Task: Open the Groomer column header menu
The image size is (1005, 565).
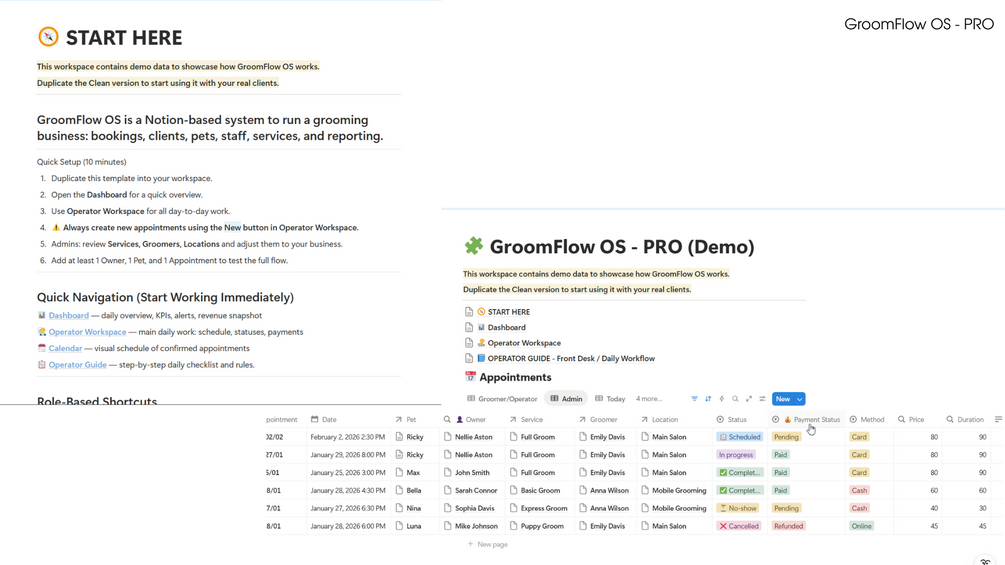Action: click(598, 420)
